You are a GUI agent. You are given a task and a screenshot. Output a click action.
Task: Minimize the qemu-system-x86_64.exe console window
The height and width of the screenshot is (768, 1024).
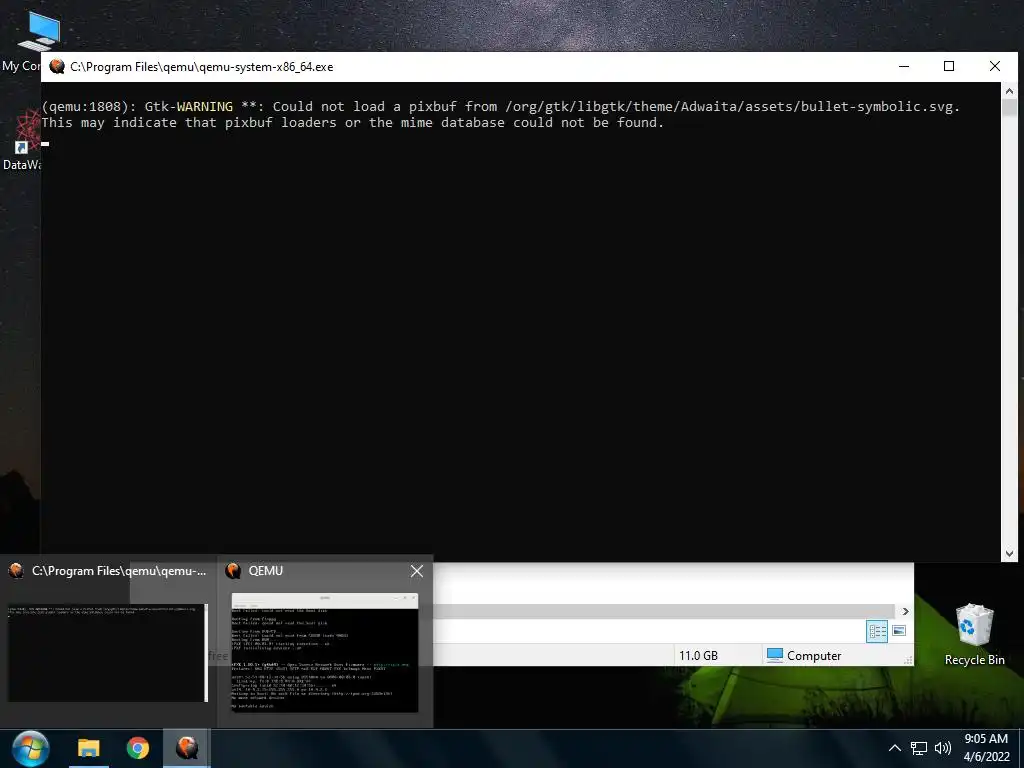(x=904, y=67)
